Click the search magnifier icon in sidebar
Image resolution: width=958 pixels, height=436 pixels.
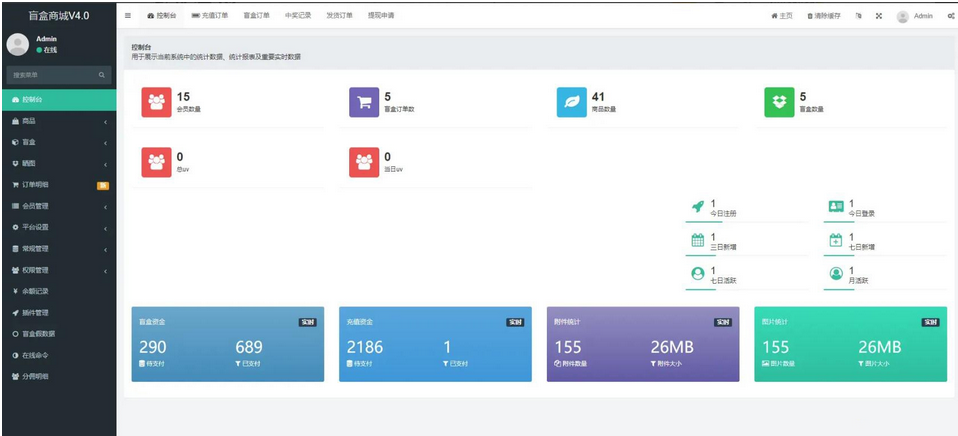tap(102, 75)
